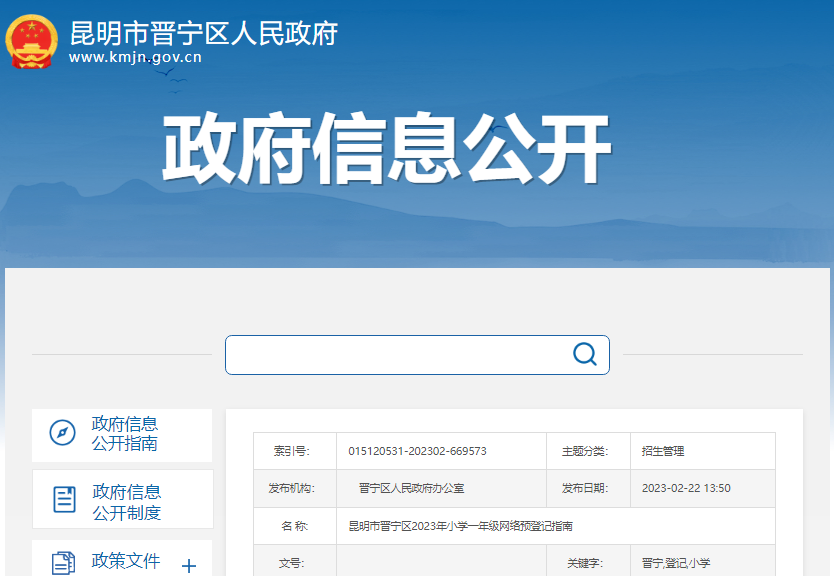Click keywords value 晋宁,登记,小学
This screenshot has width=834, height=576.
(x=675, y=563)
